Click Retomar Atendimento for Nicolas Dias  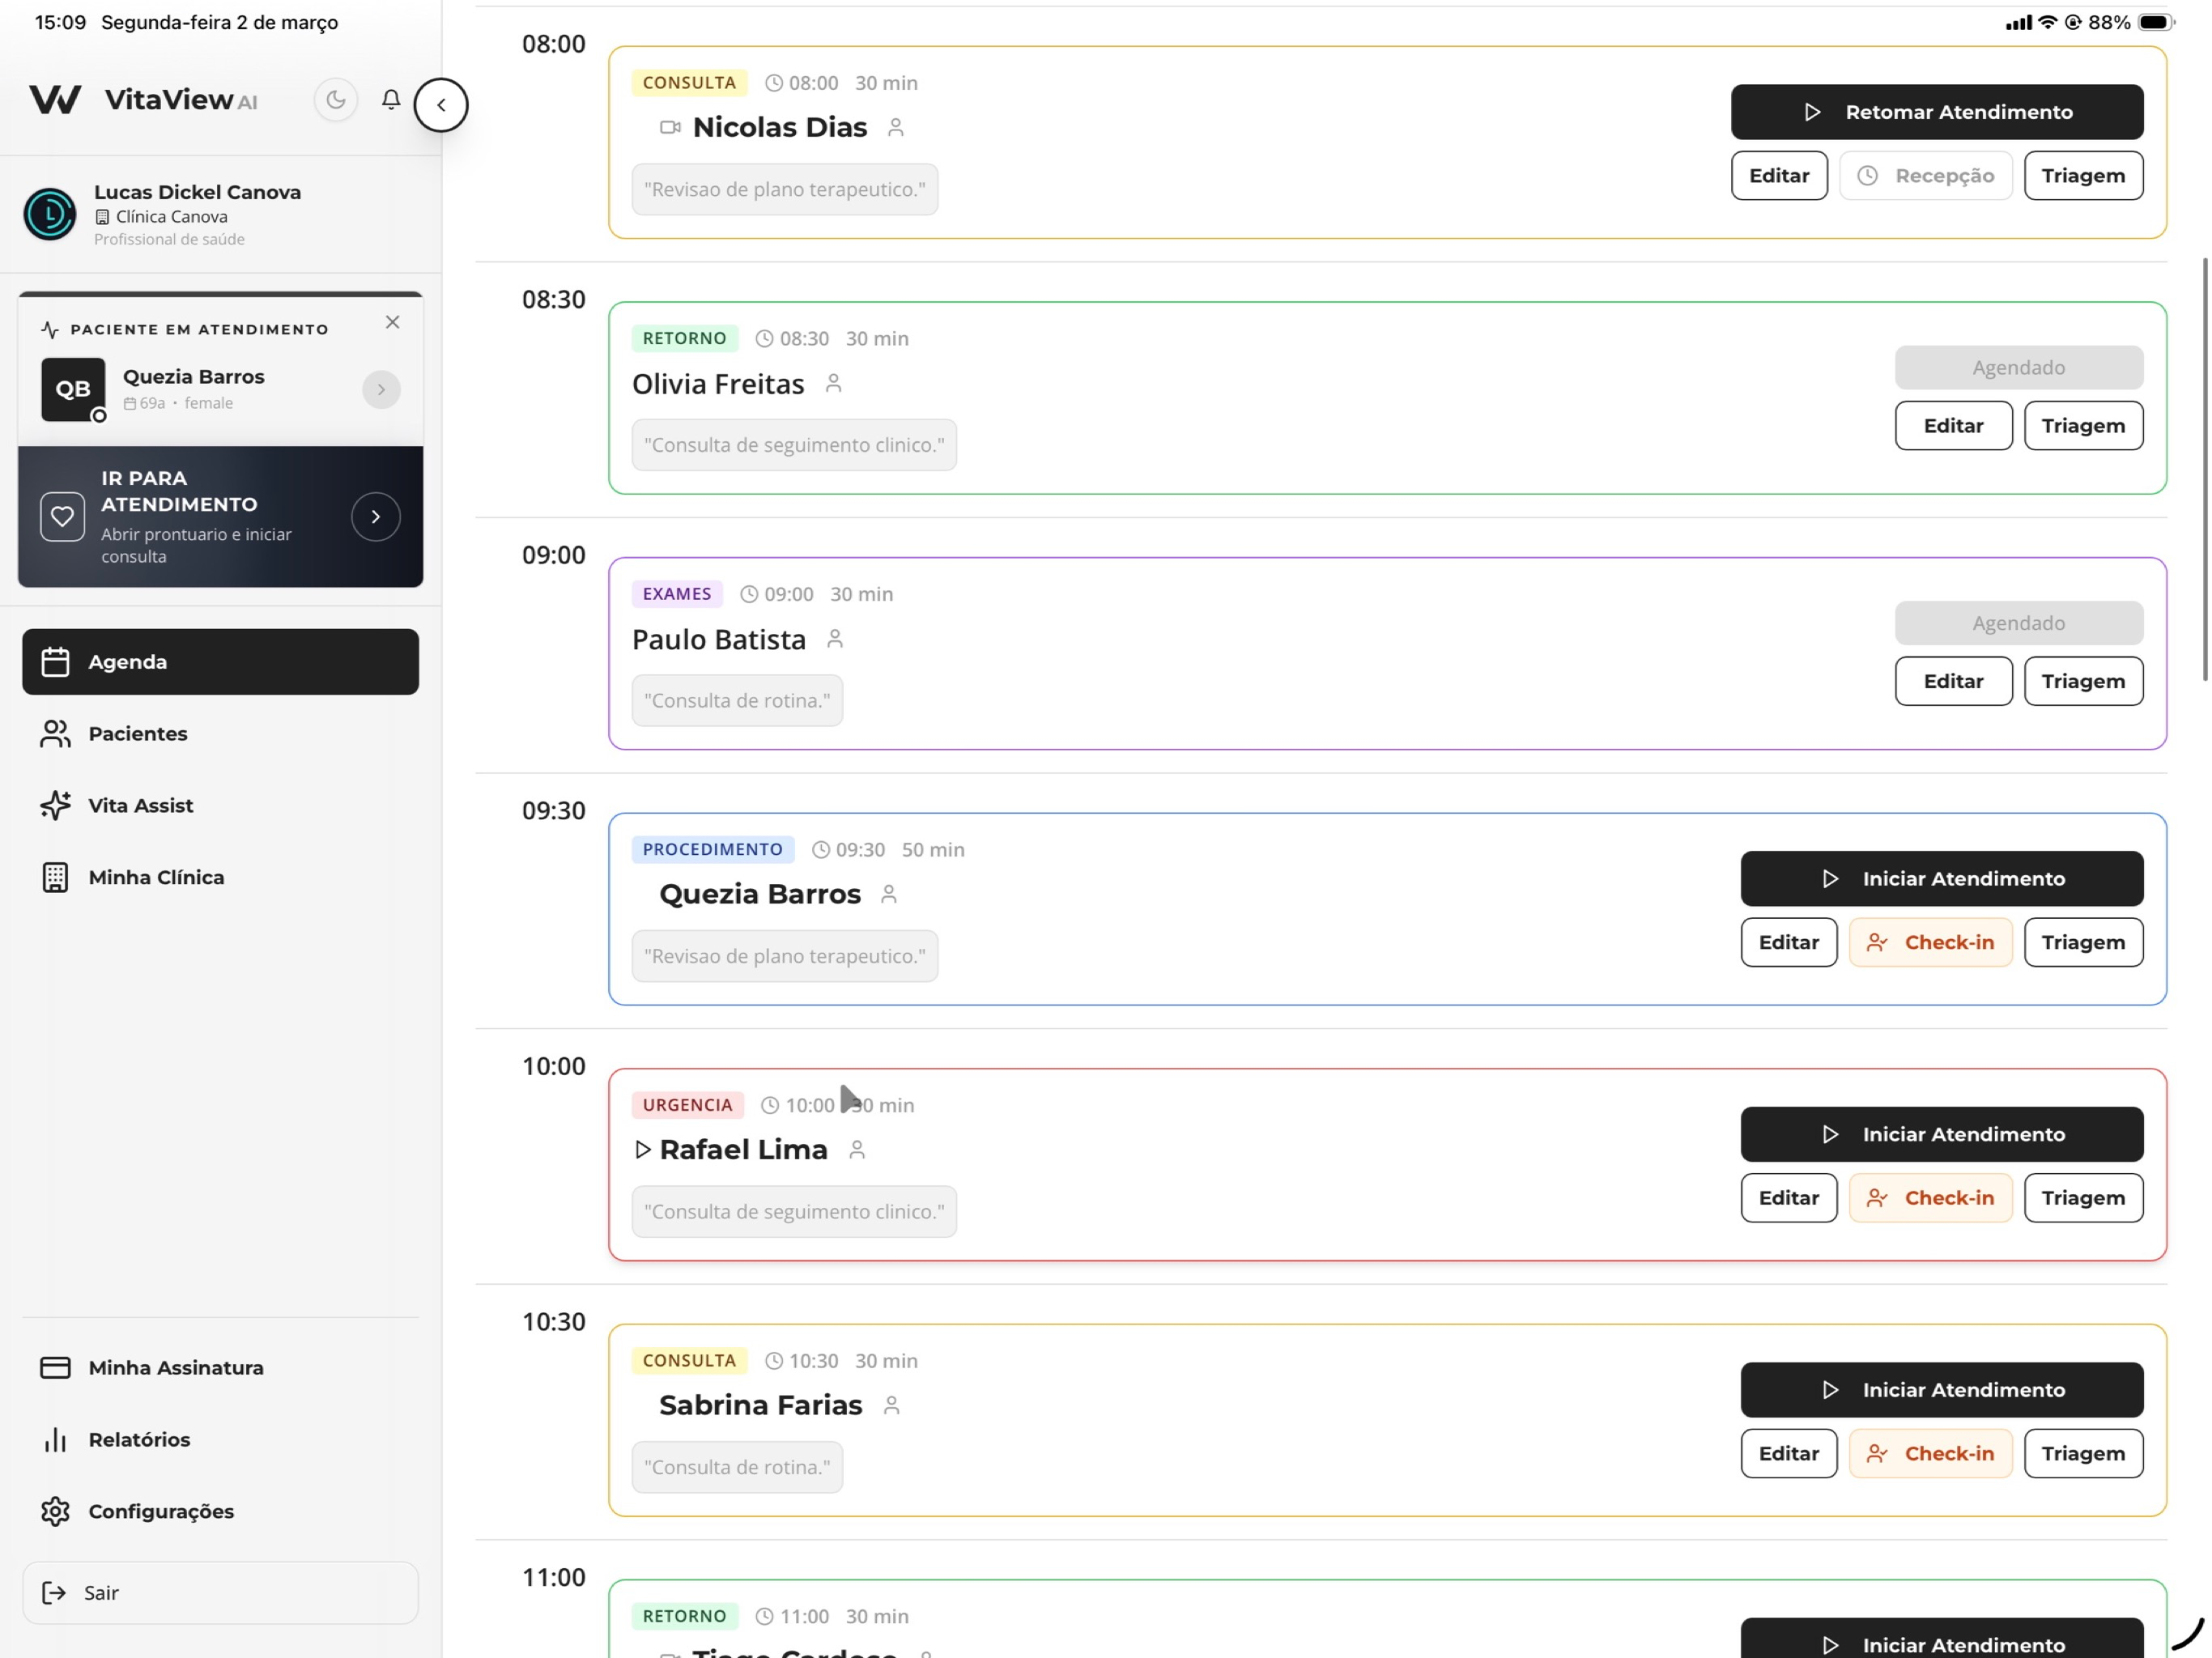[x=1937, y=112]
